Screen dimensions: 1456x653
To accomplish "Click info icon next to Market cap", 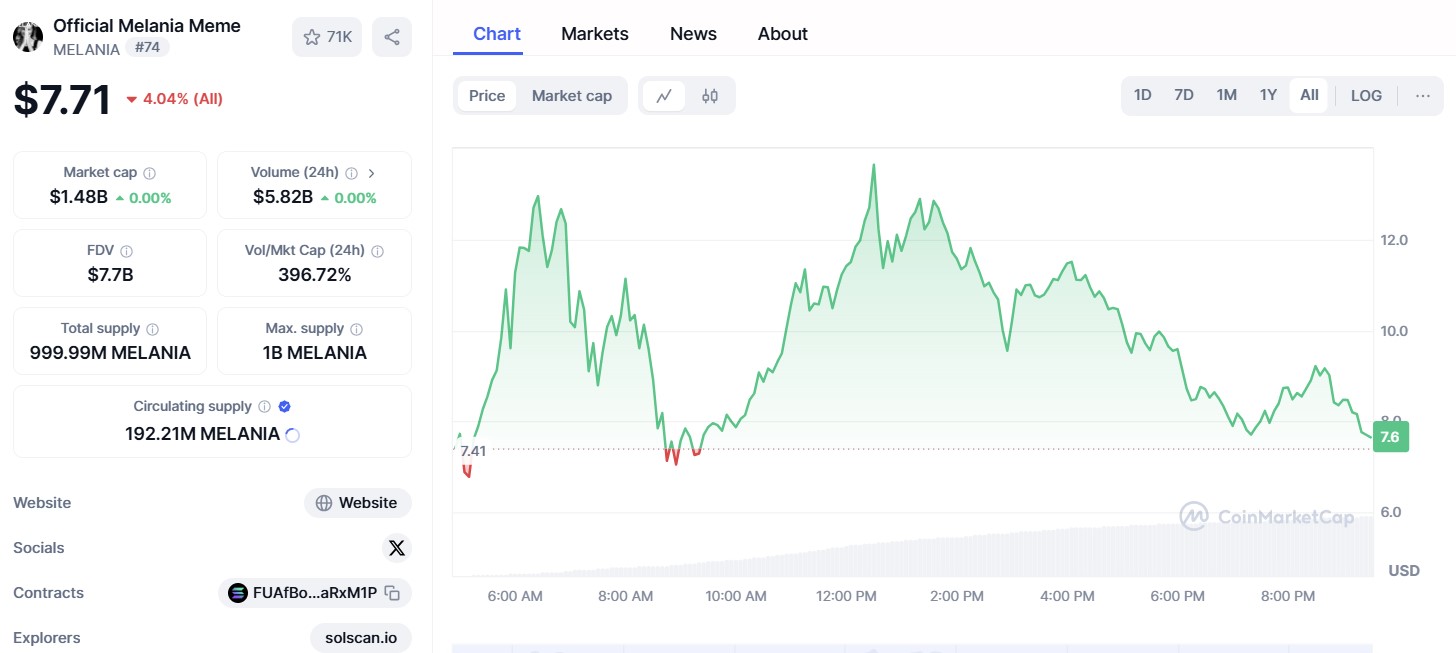I will pos(149,173).
